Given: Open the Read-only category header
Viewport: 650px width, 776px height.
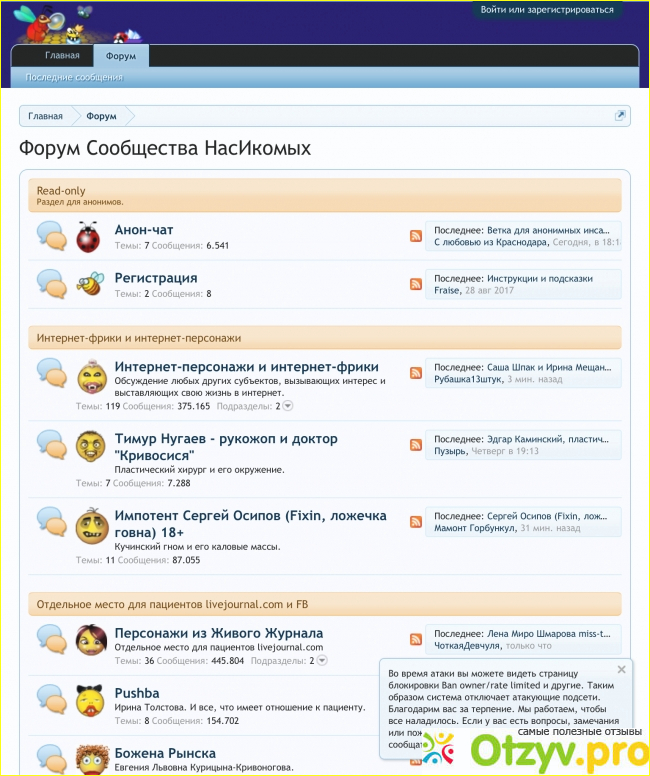Looking at the screenshot, I should [61, 190].
